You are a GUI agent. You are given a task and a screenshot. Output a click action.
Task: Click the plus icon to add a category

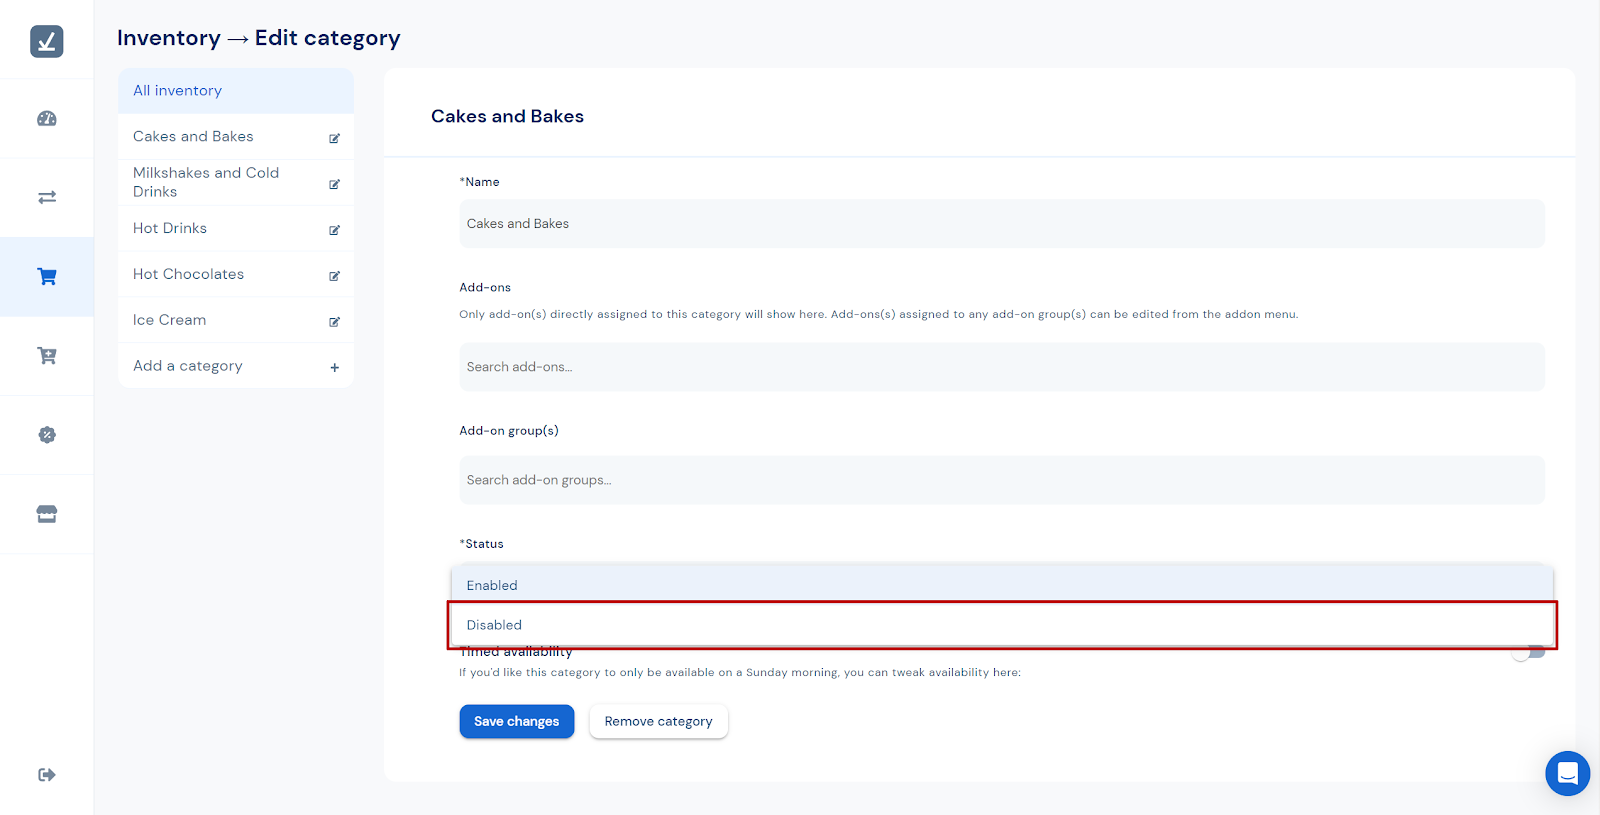click(x=334, y=367)
